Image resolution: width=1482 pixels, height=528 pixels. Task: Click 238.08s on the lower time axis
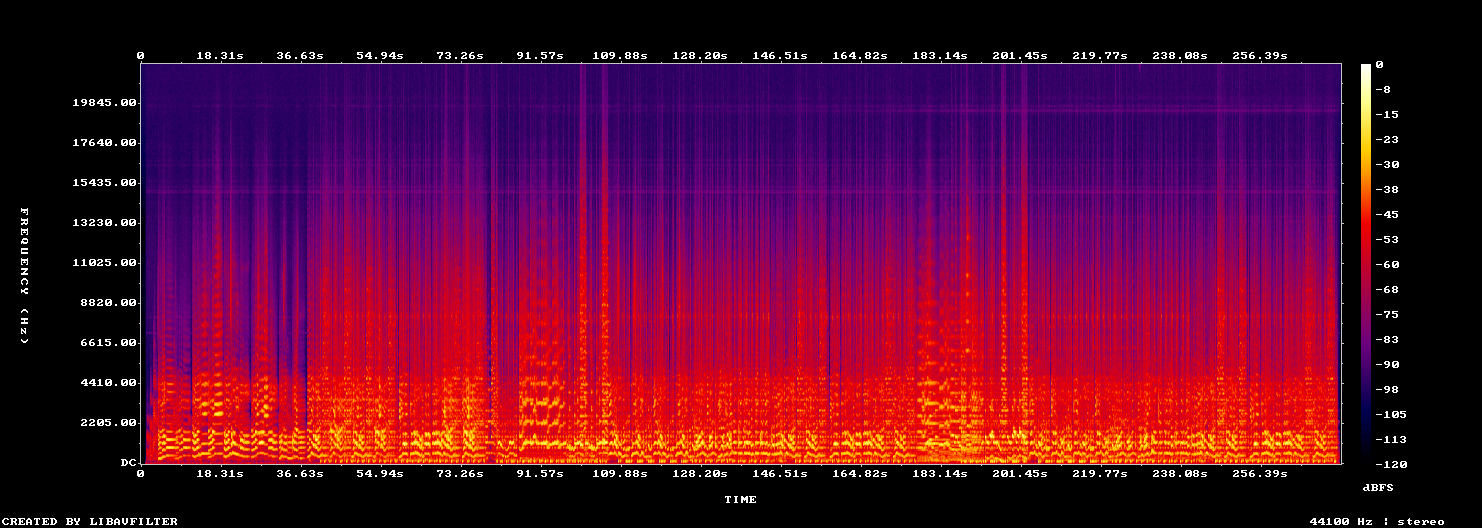(1180, 473)
